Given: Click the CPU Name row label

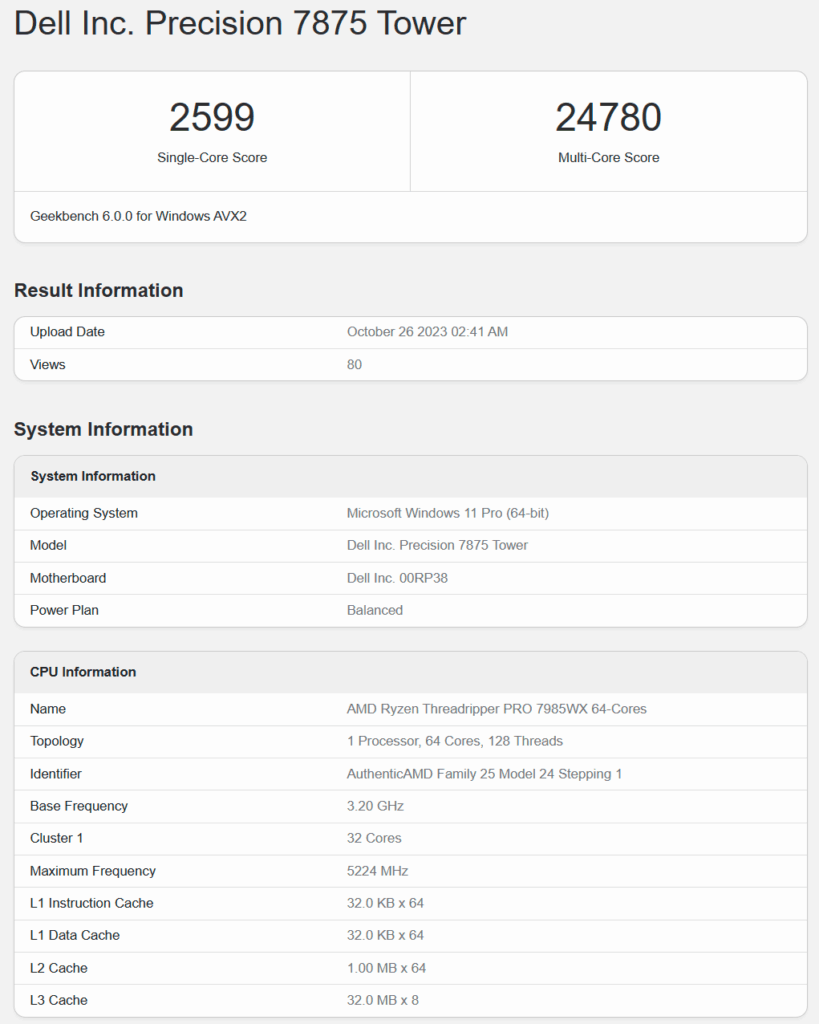Looking at the screenshot, I should 48,709.
